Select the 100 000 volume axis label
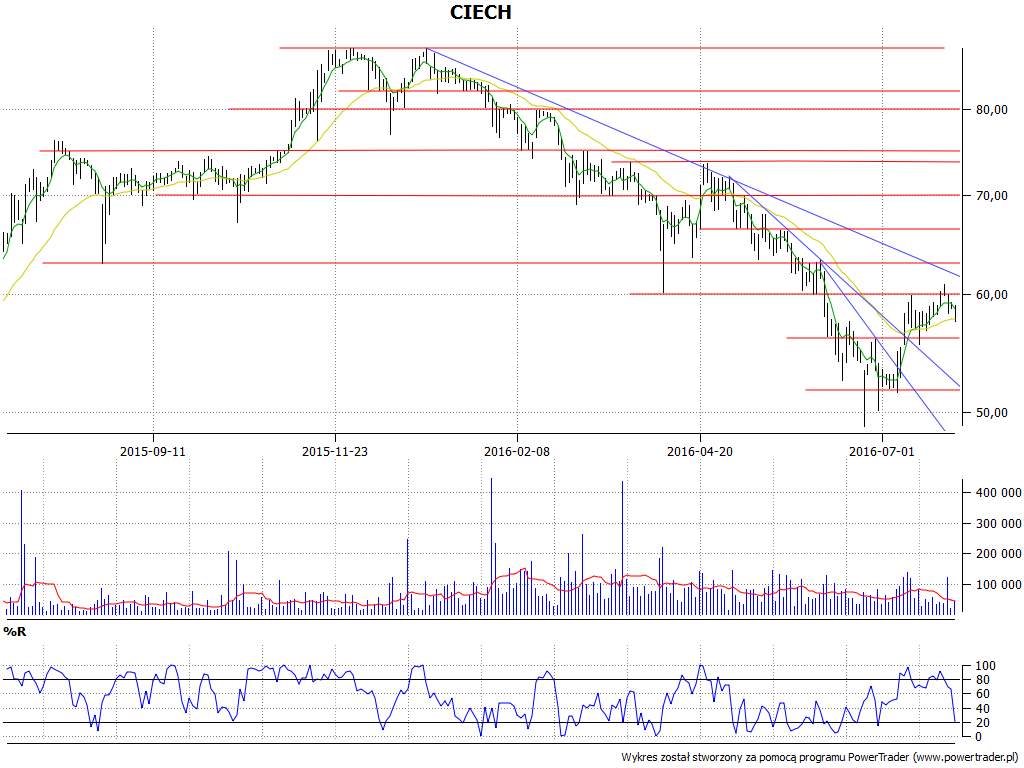Image resolution: width=1024 pixels, height=768 pixels. tap(998, 584)
